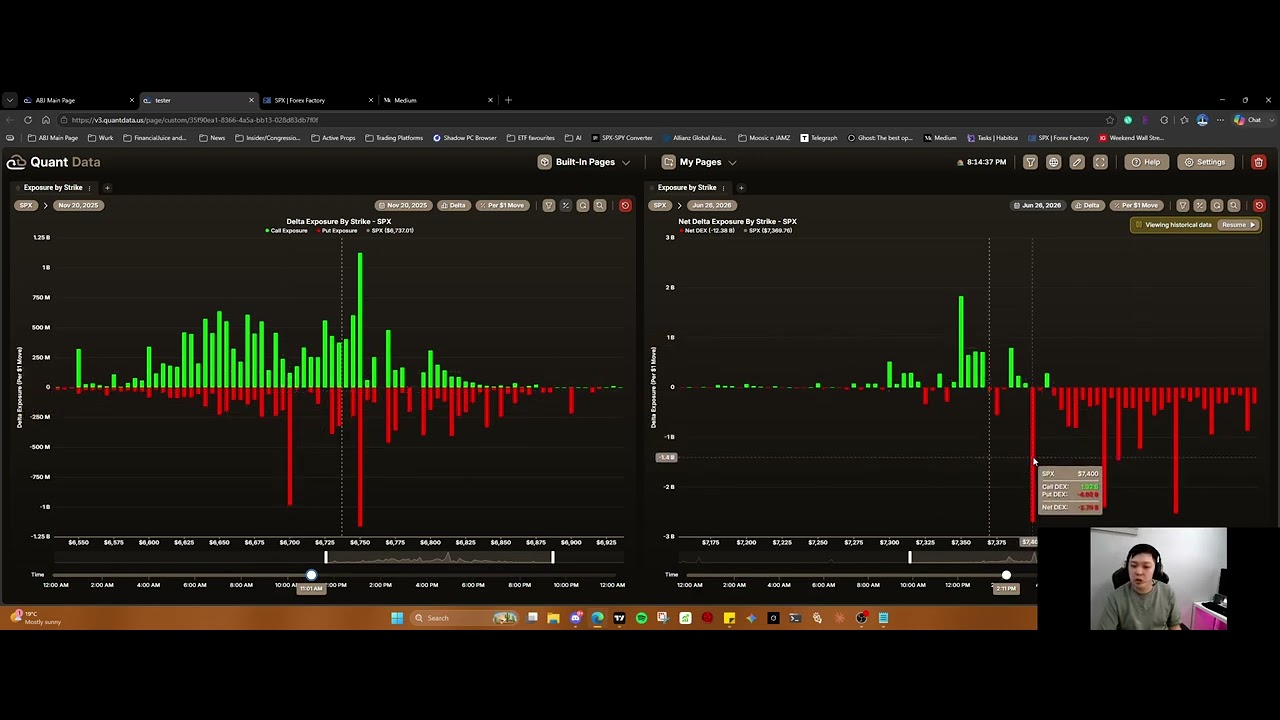Expand Built-In Pages dropdown
Image resolution: width=1280 pixels, height=720 pixels.
(585, 162)
